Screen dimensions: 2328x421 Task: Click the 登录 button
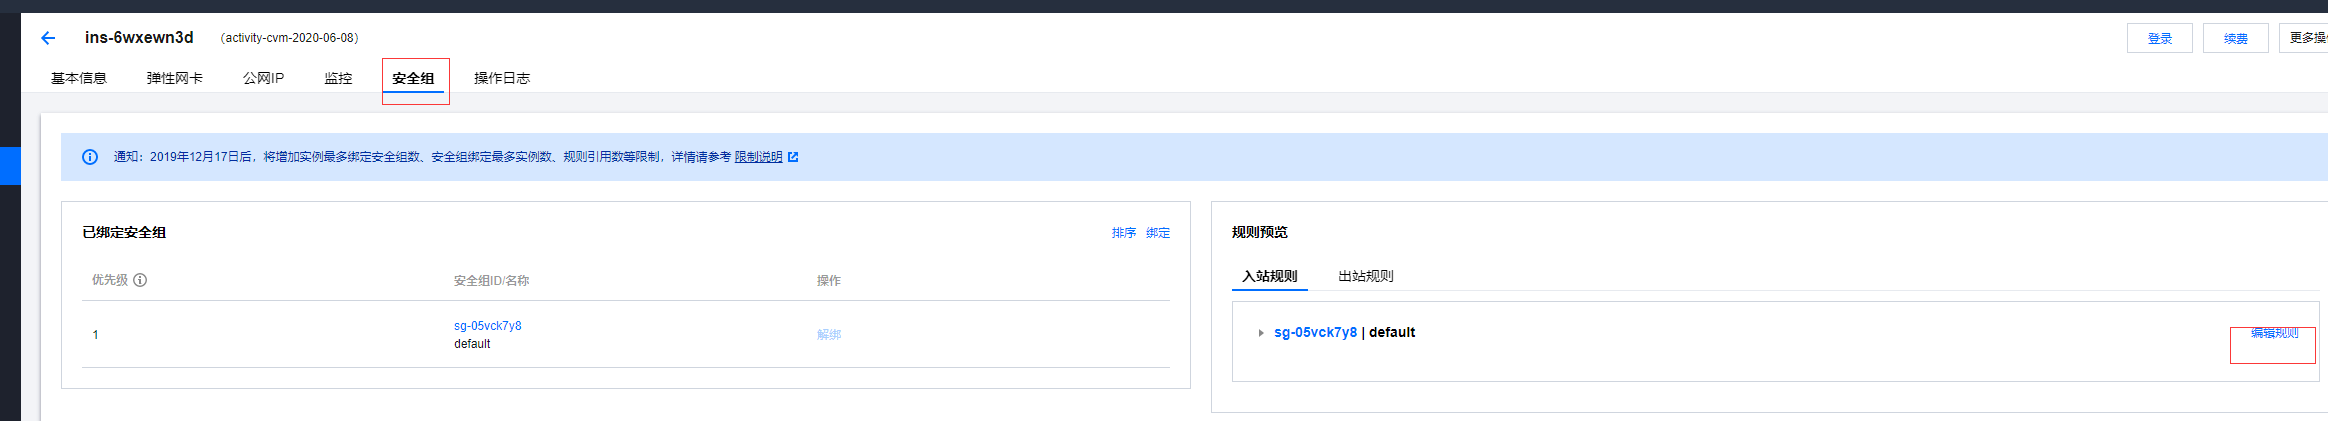click(2159, 38)
